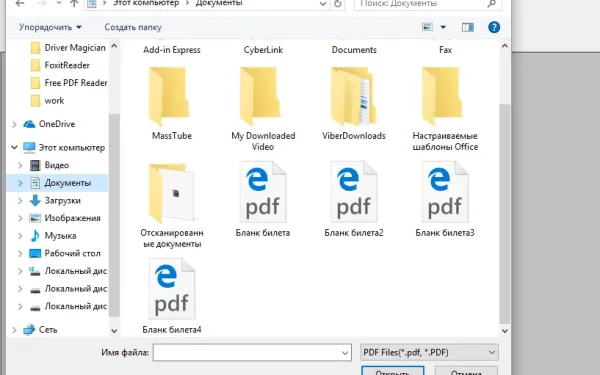The height and width of the screenshot is (375, 600).
Task: Select Загрузки in navigation pane
Action: pyautogui.click(x=55, y=201)
